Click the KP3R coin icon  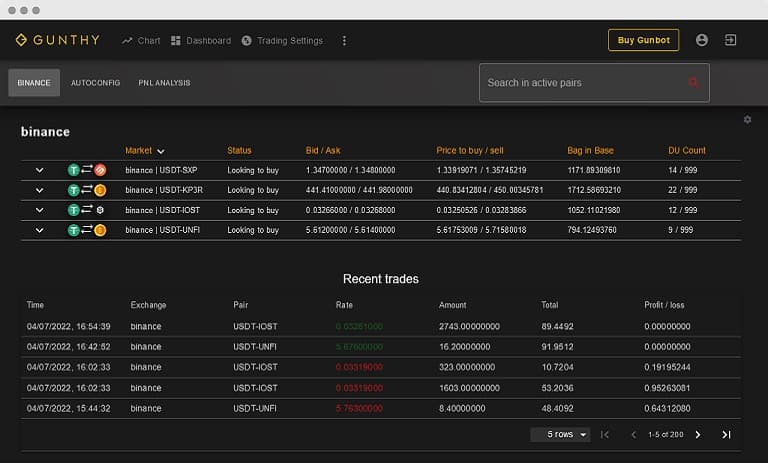100,191
